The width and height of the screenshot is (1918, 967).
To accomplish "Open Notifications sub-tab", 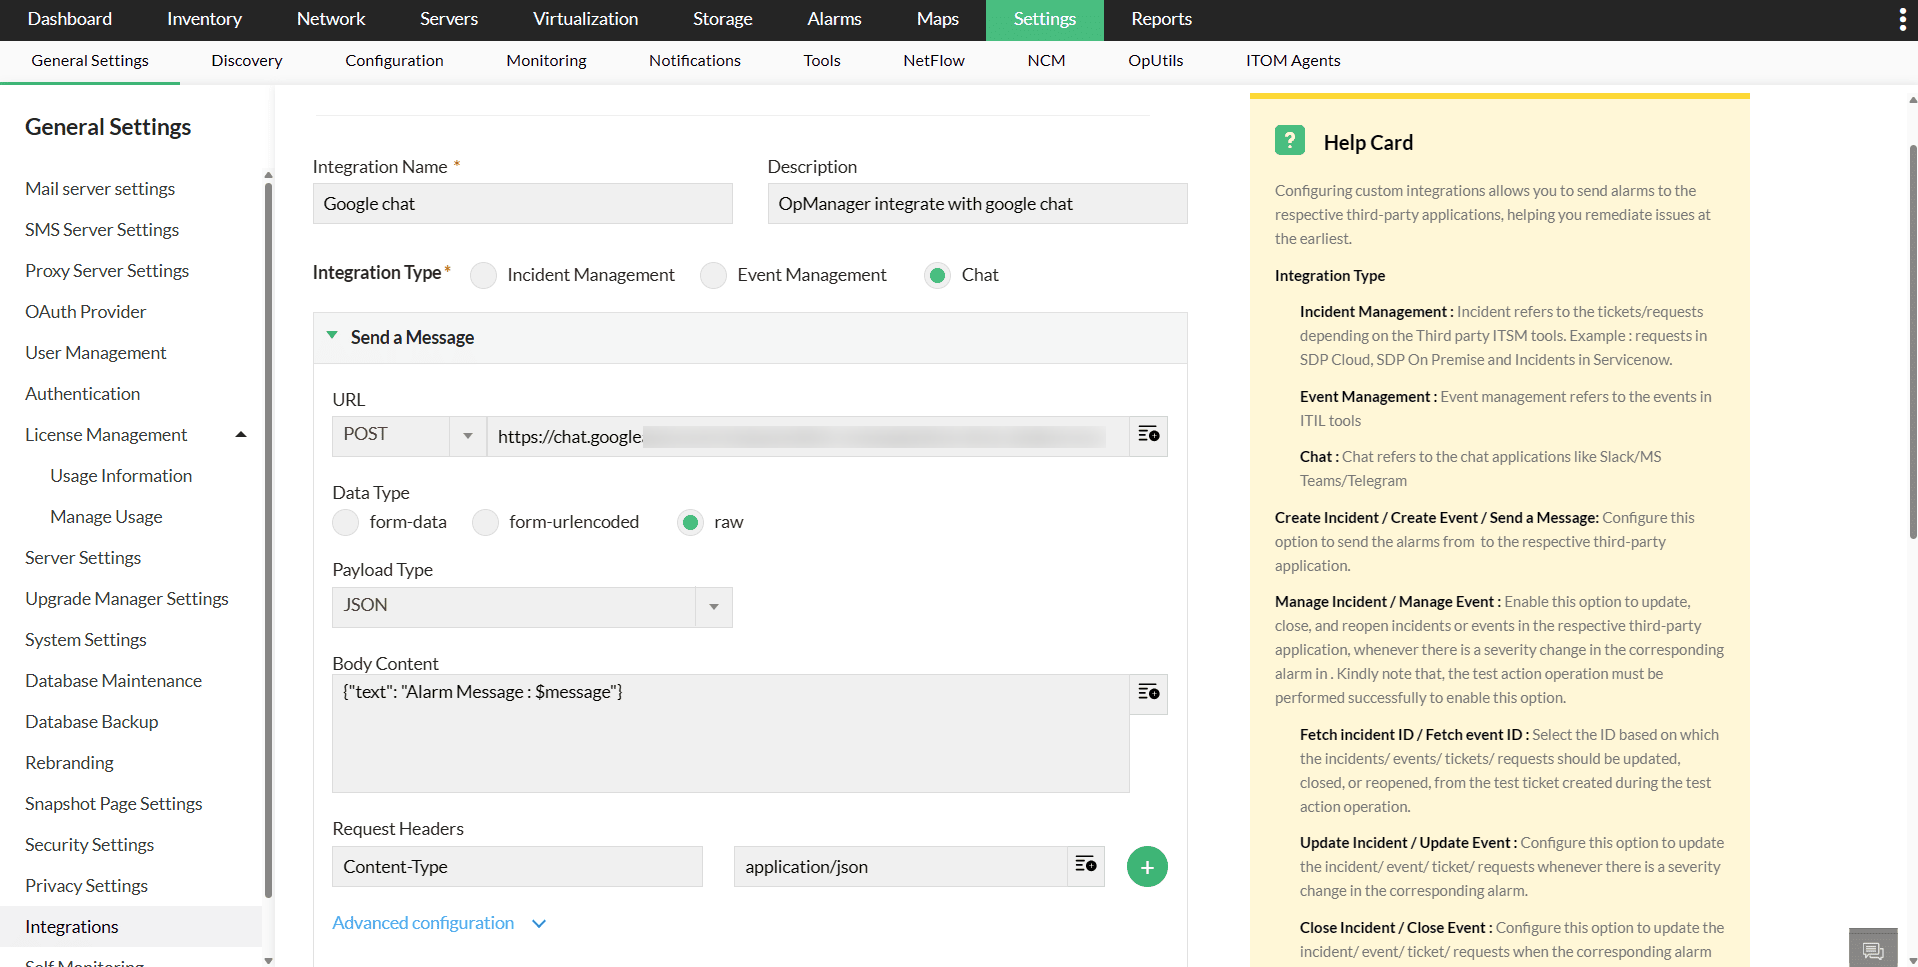I will (x=695, y=61).
